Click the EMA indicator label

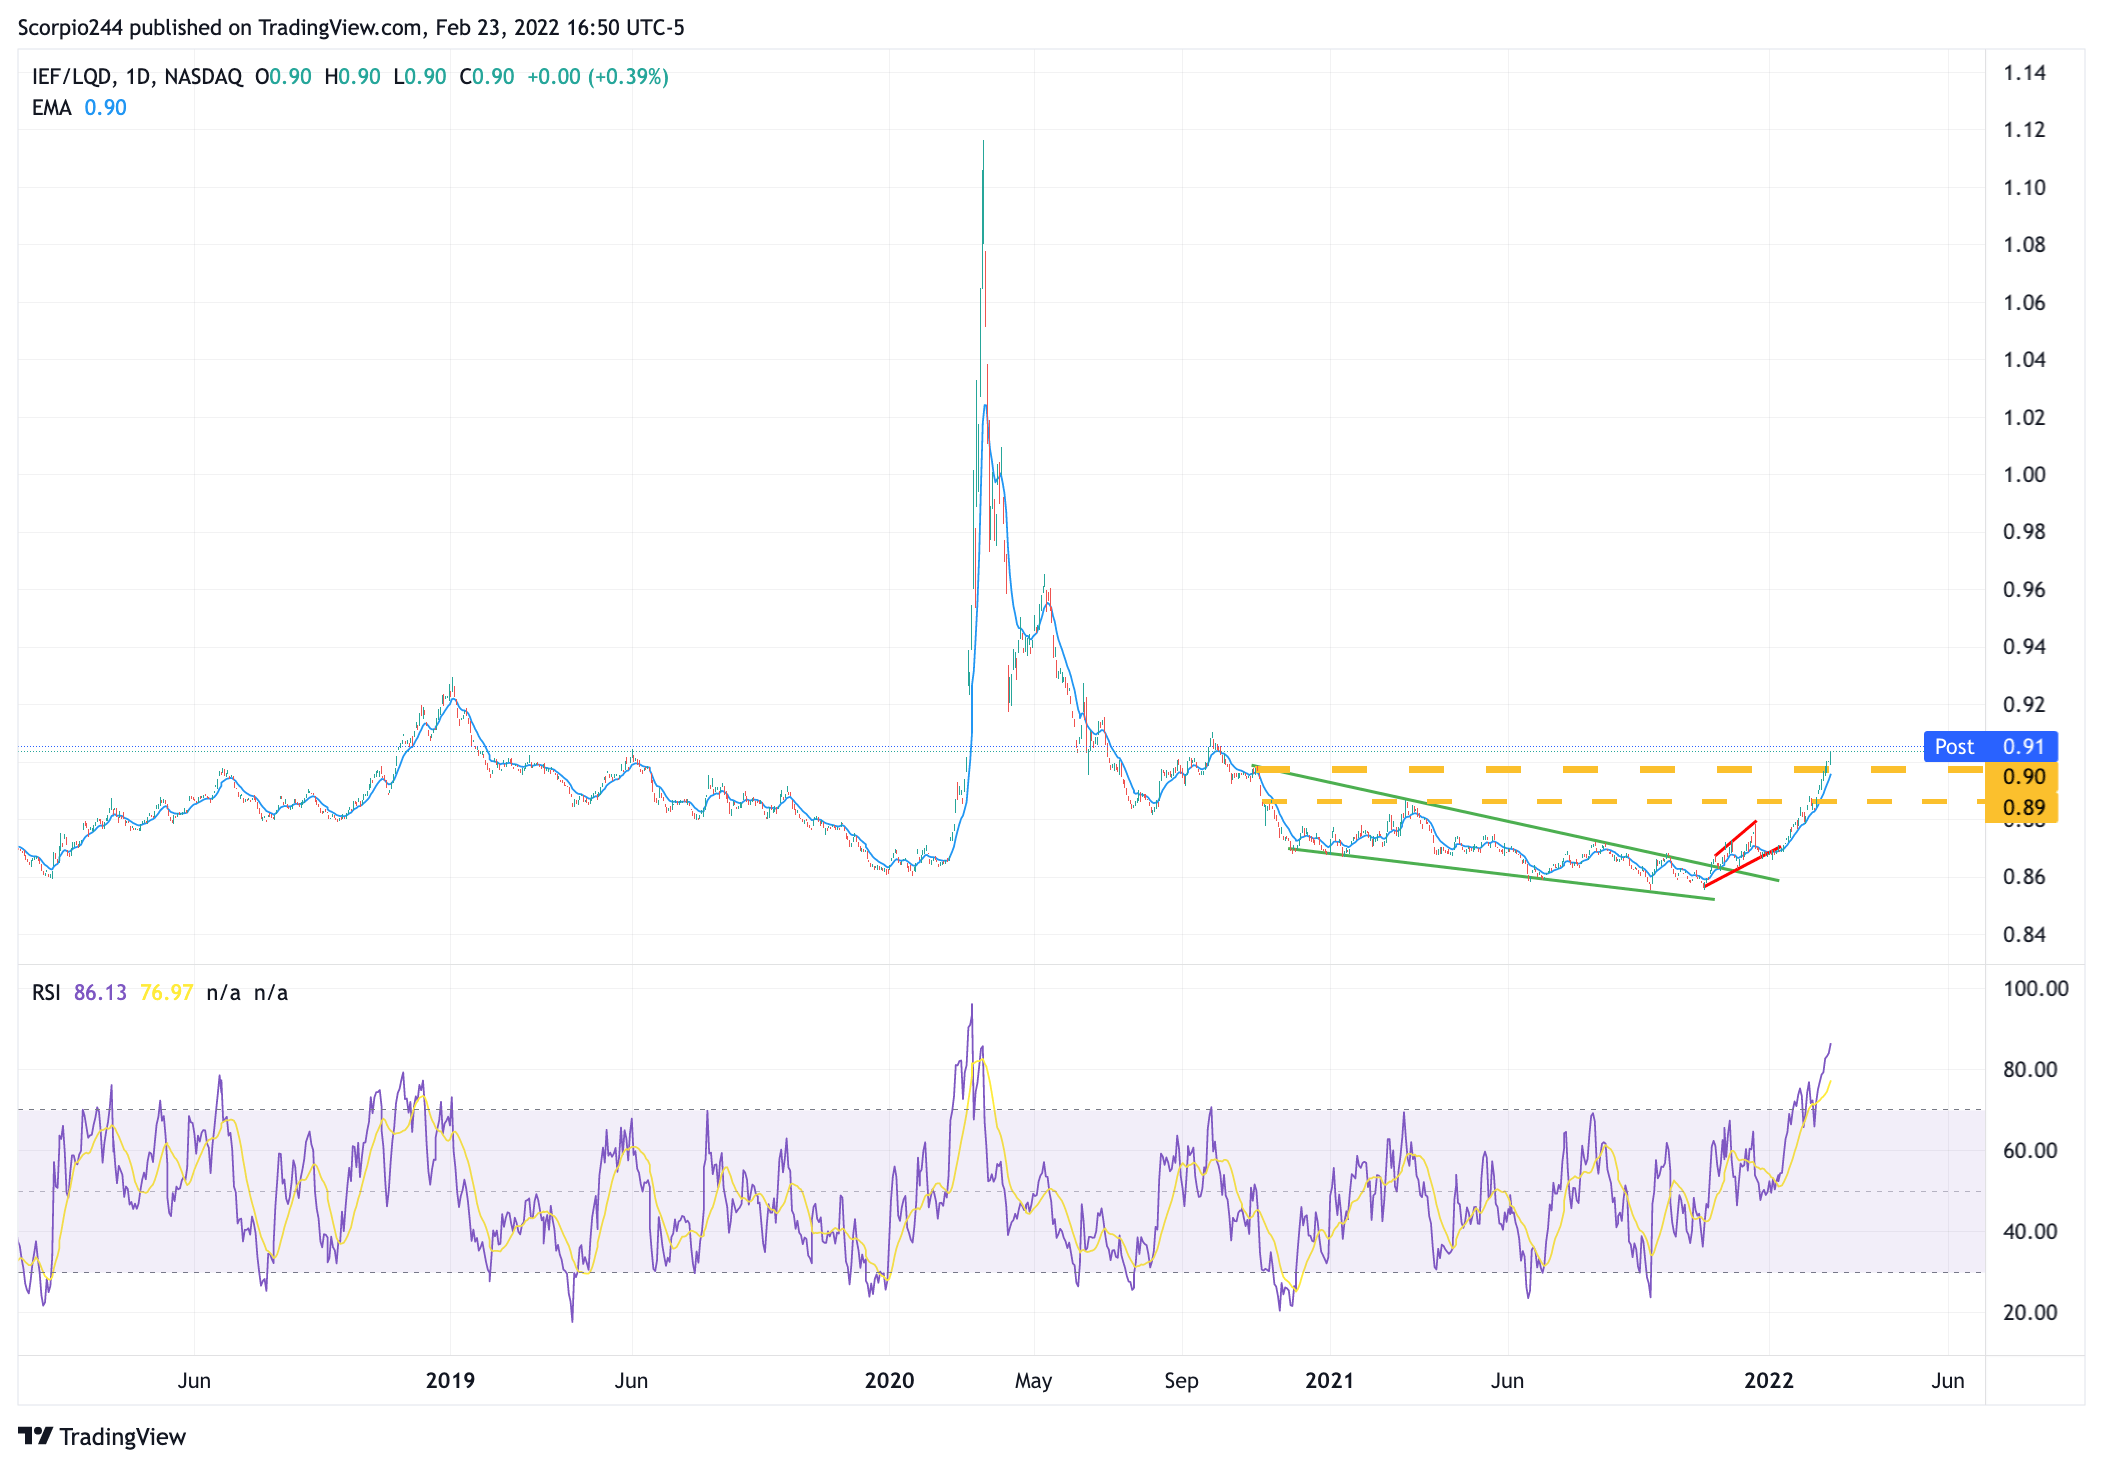click(51, 108)
